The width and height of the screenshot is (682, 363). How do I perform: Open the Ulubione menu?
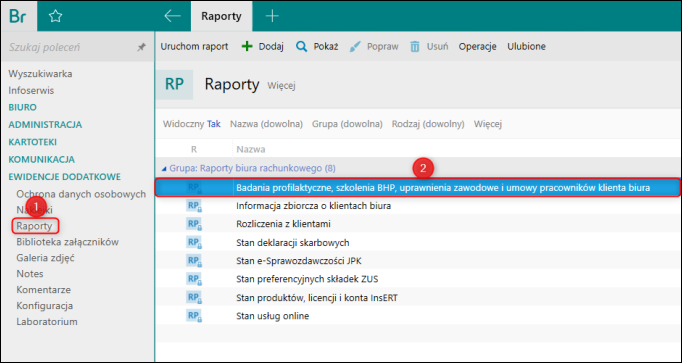click(x=526, y=47)
